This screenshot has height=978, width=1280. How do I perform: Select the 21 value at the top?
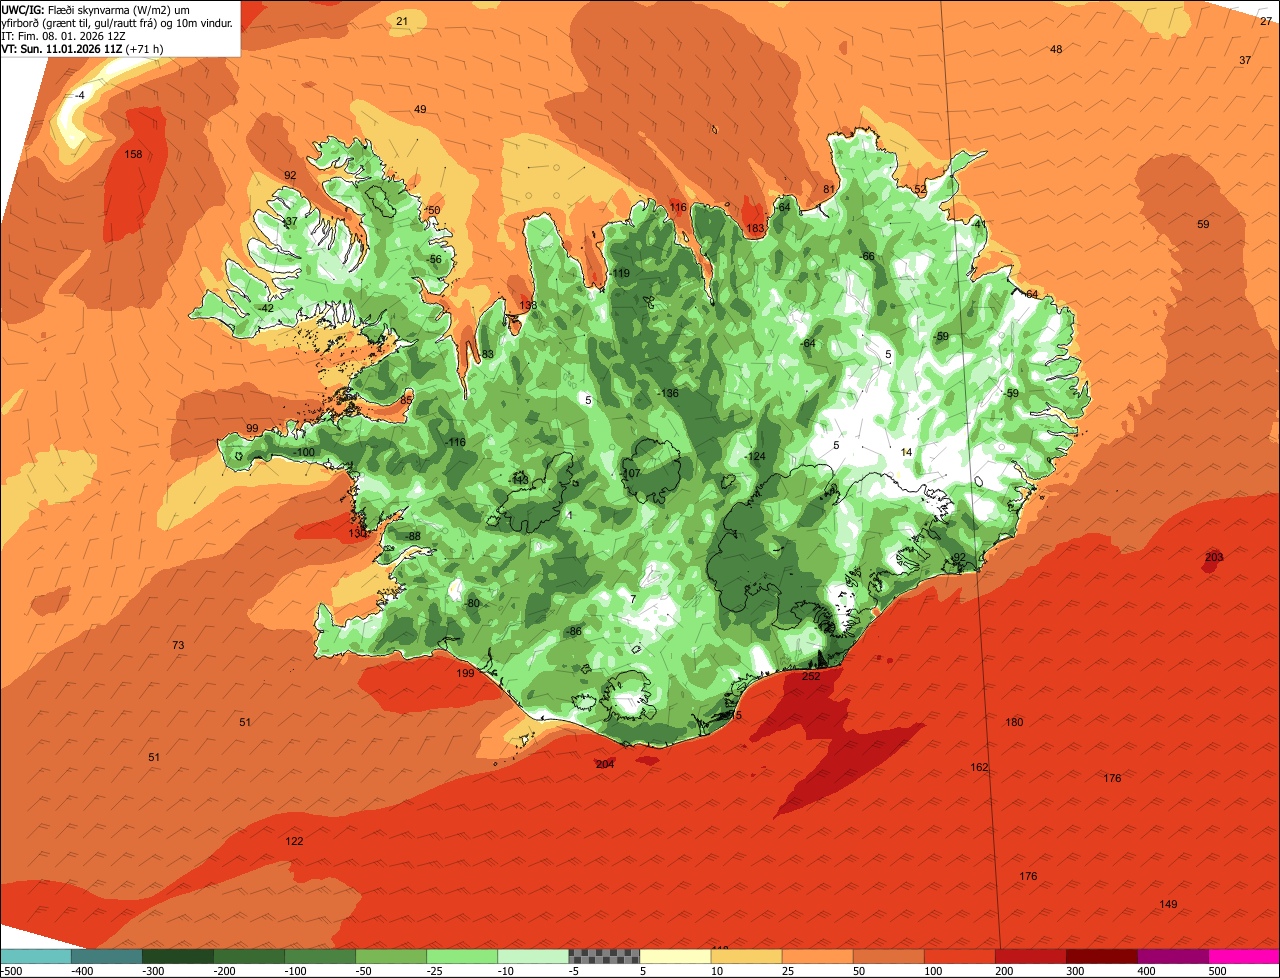(x=402, y=22)
